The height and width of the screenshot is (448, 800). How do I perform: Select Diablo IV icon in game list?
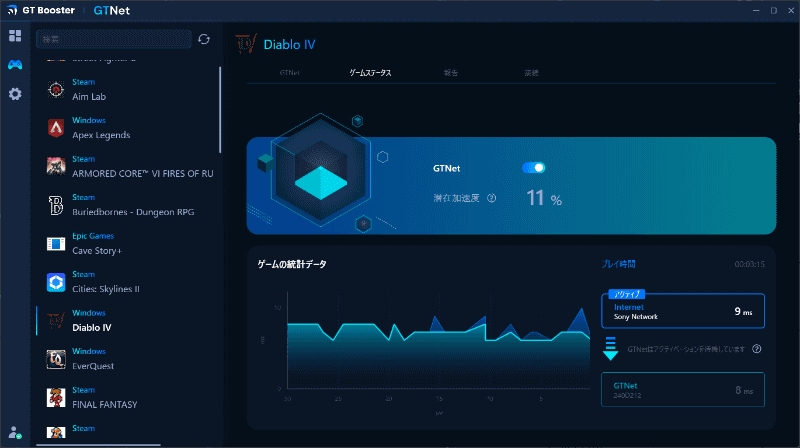coord(56,320)
